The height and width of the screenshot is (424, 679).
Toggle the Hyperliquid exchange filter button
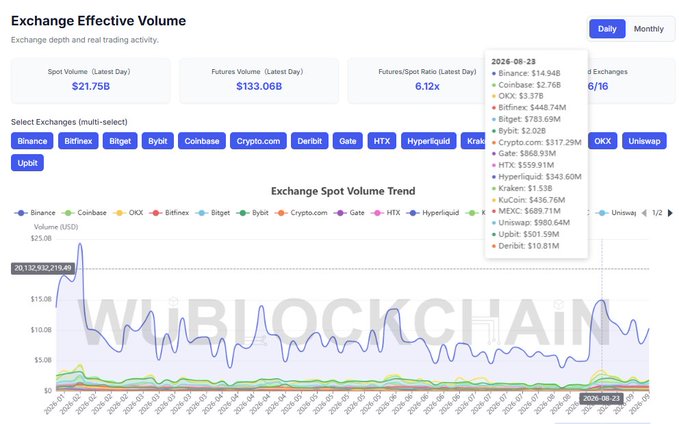pos(429,141)
